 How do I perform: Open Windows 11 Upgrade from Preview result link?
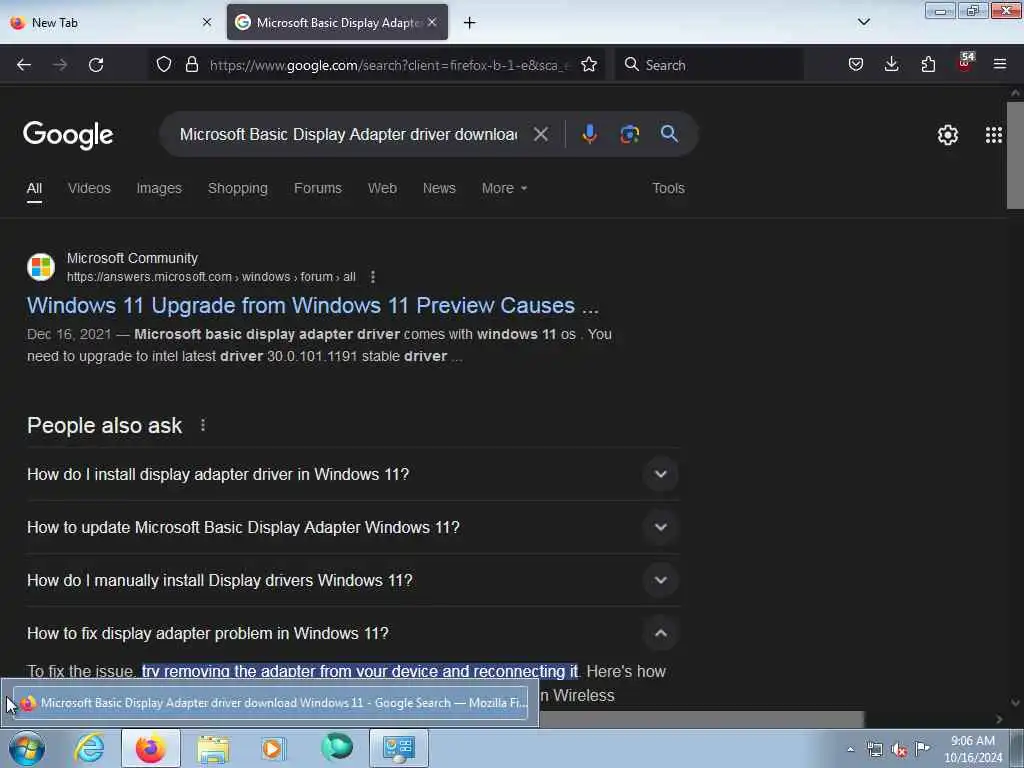click(x=313, y=306)
